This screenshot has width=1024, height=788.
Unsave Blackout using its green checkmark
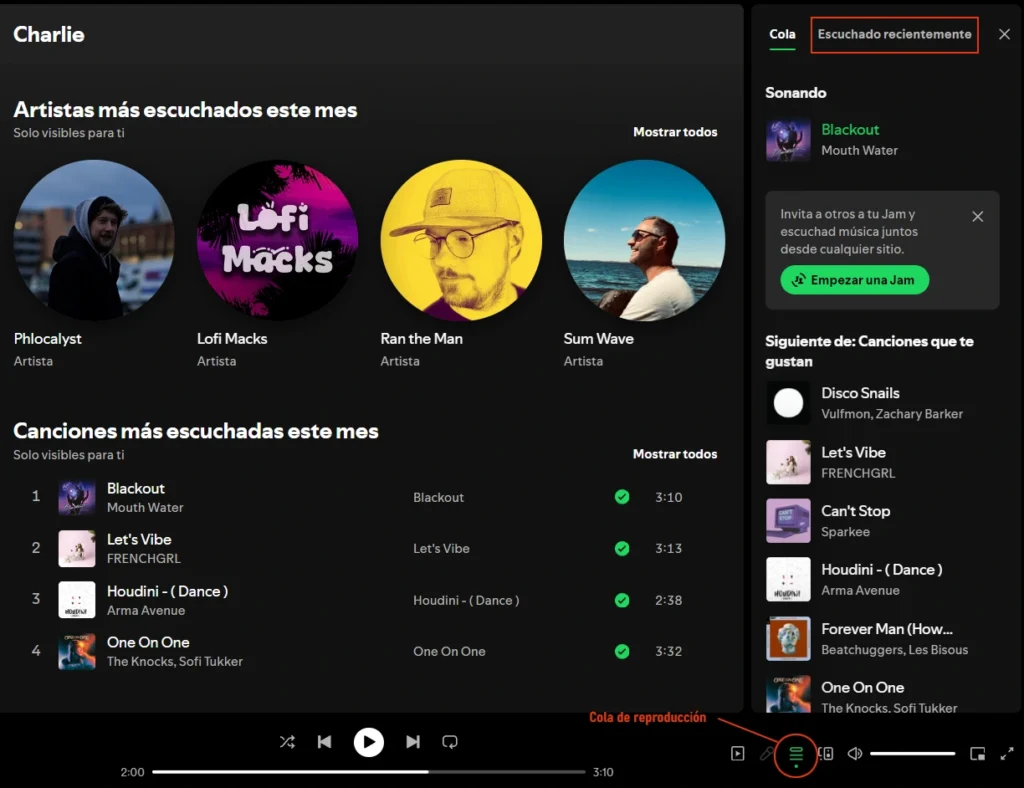pyautogui.click(x=622, y=497)
